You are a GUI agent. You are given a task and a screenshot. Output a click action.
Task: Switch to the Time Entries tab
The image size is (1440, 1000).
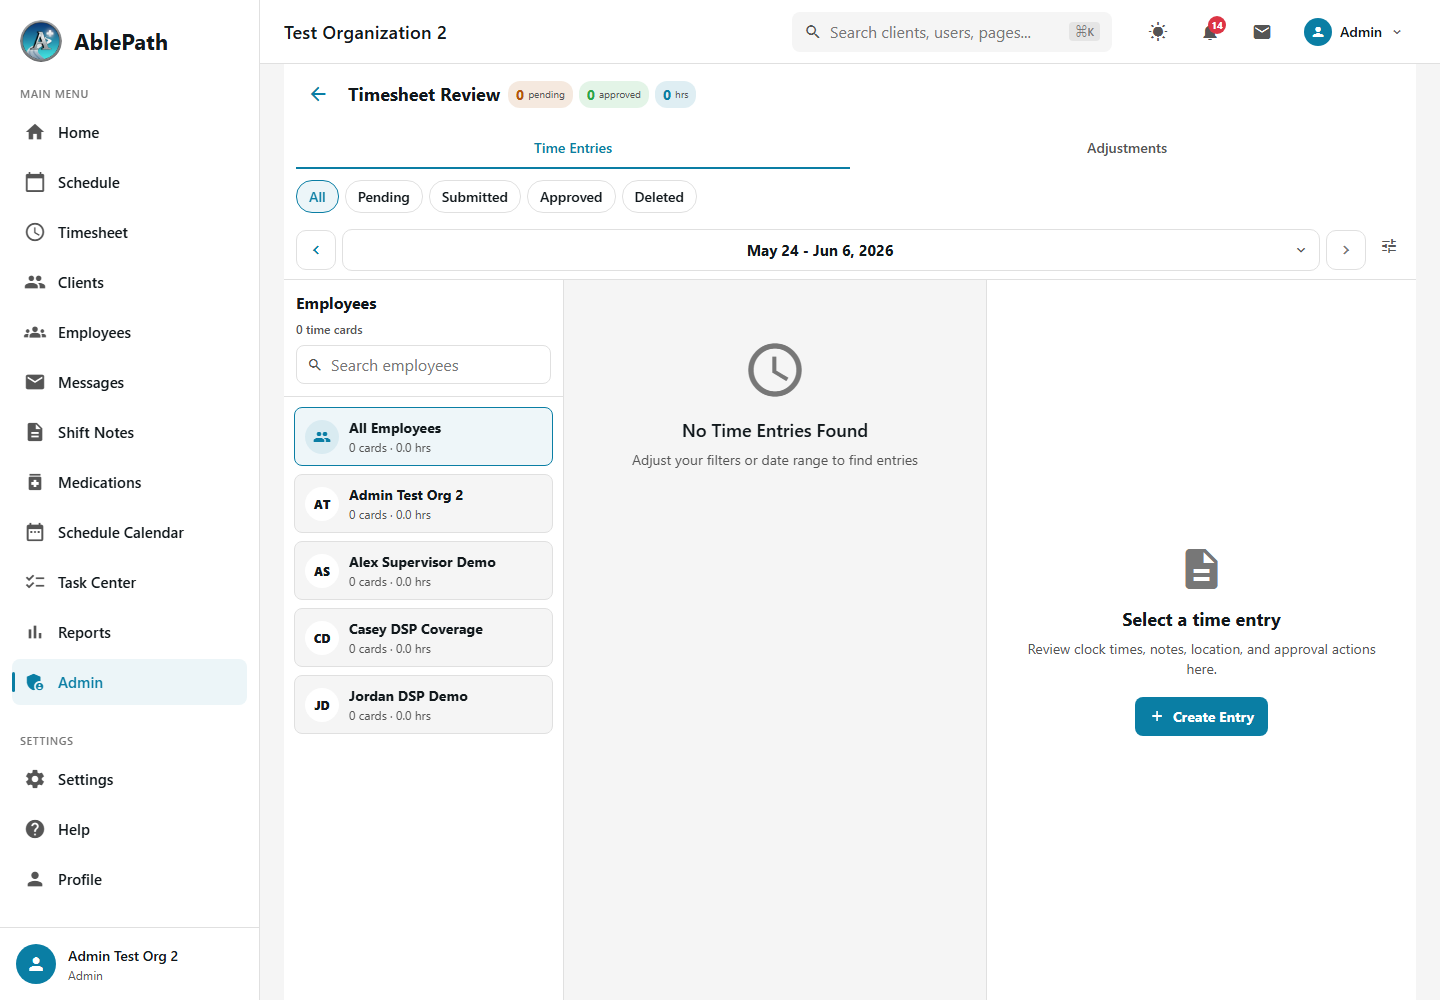573,148
